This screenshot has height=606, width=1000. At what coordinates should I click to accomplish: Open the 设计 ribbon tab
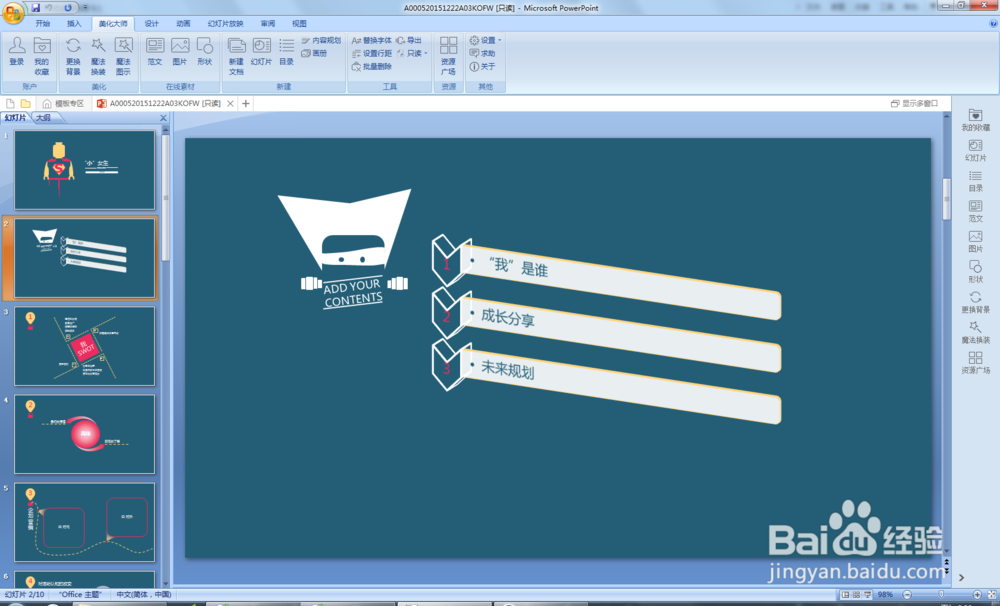click(x=152, y=24)
